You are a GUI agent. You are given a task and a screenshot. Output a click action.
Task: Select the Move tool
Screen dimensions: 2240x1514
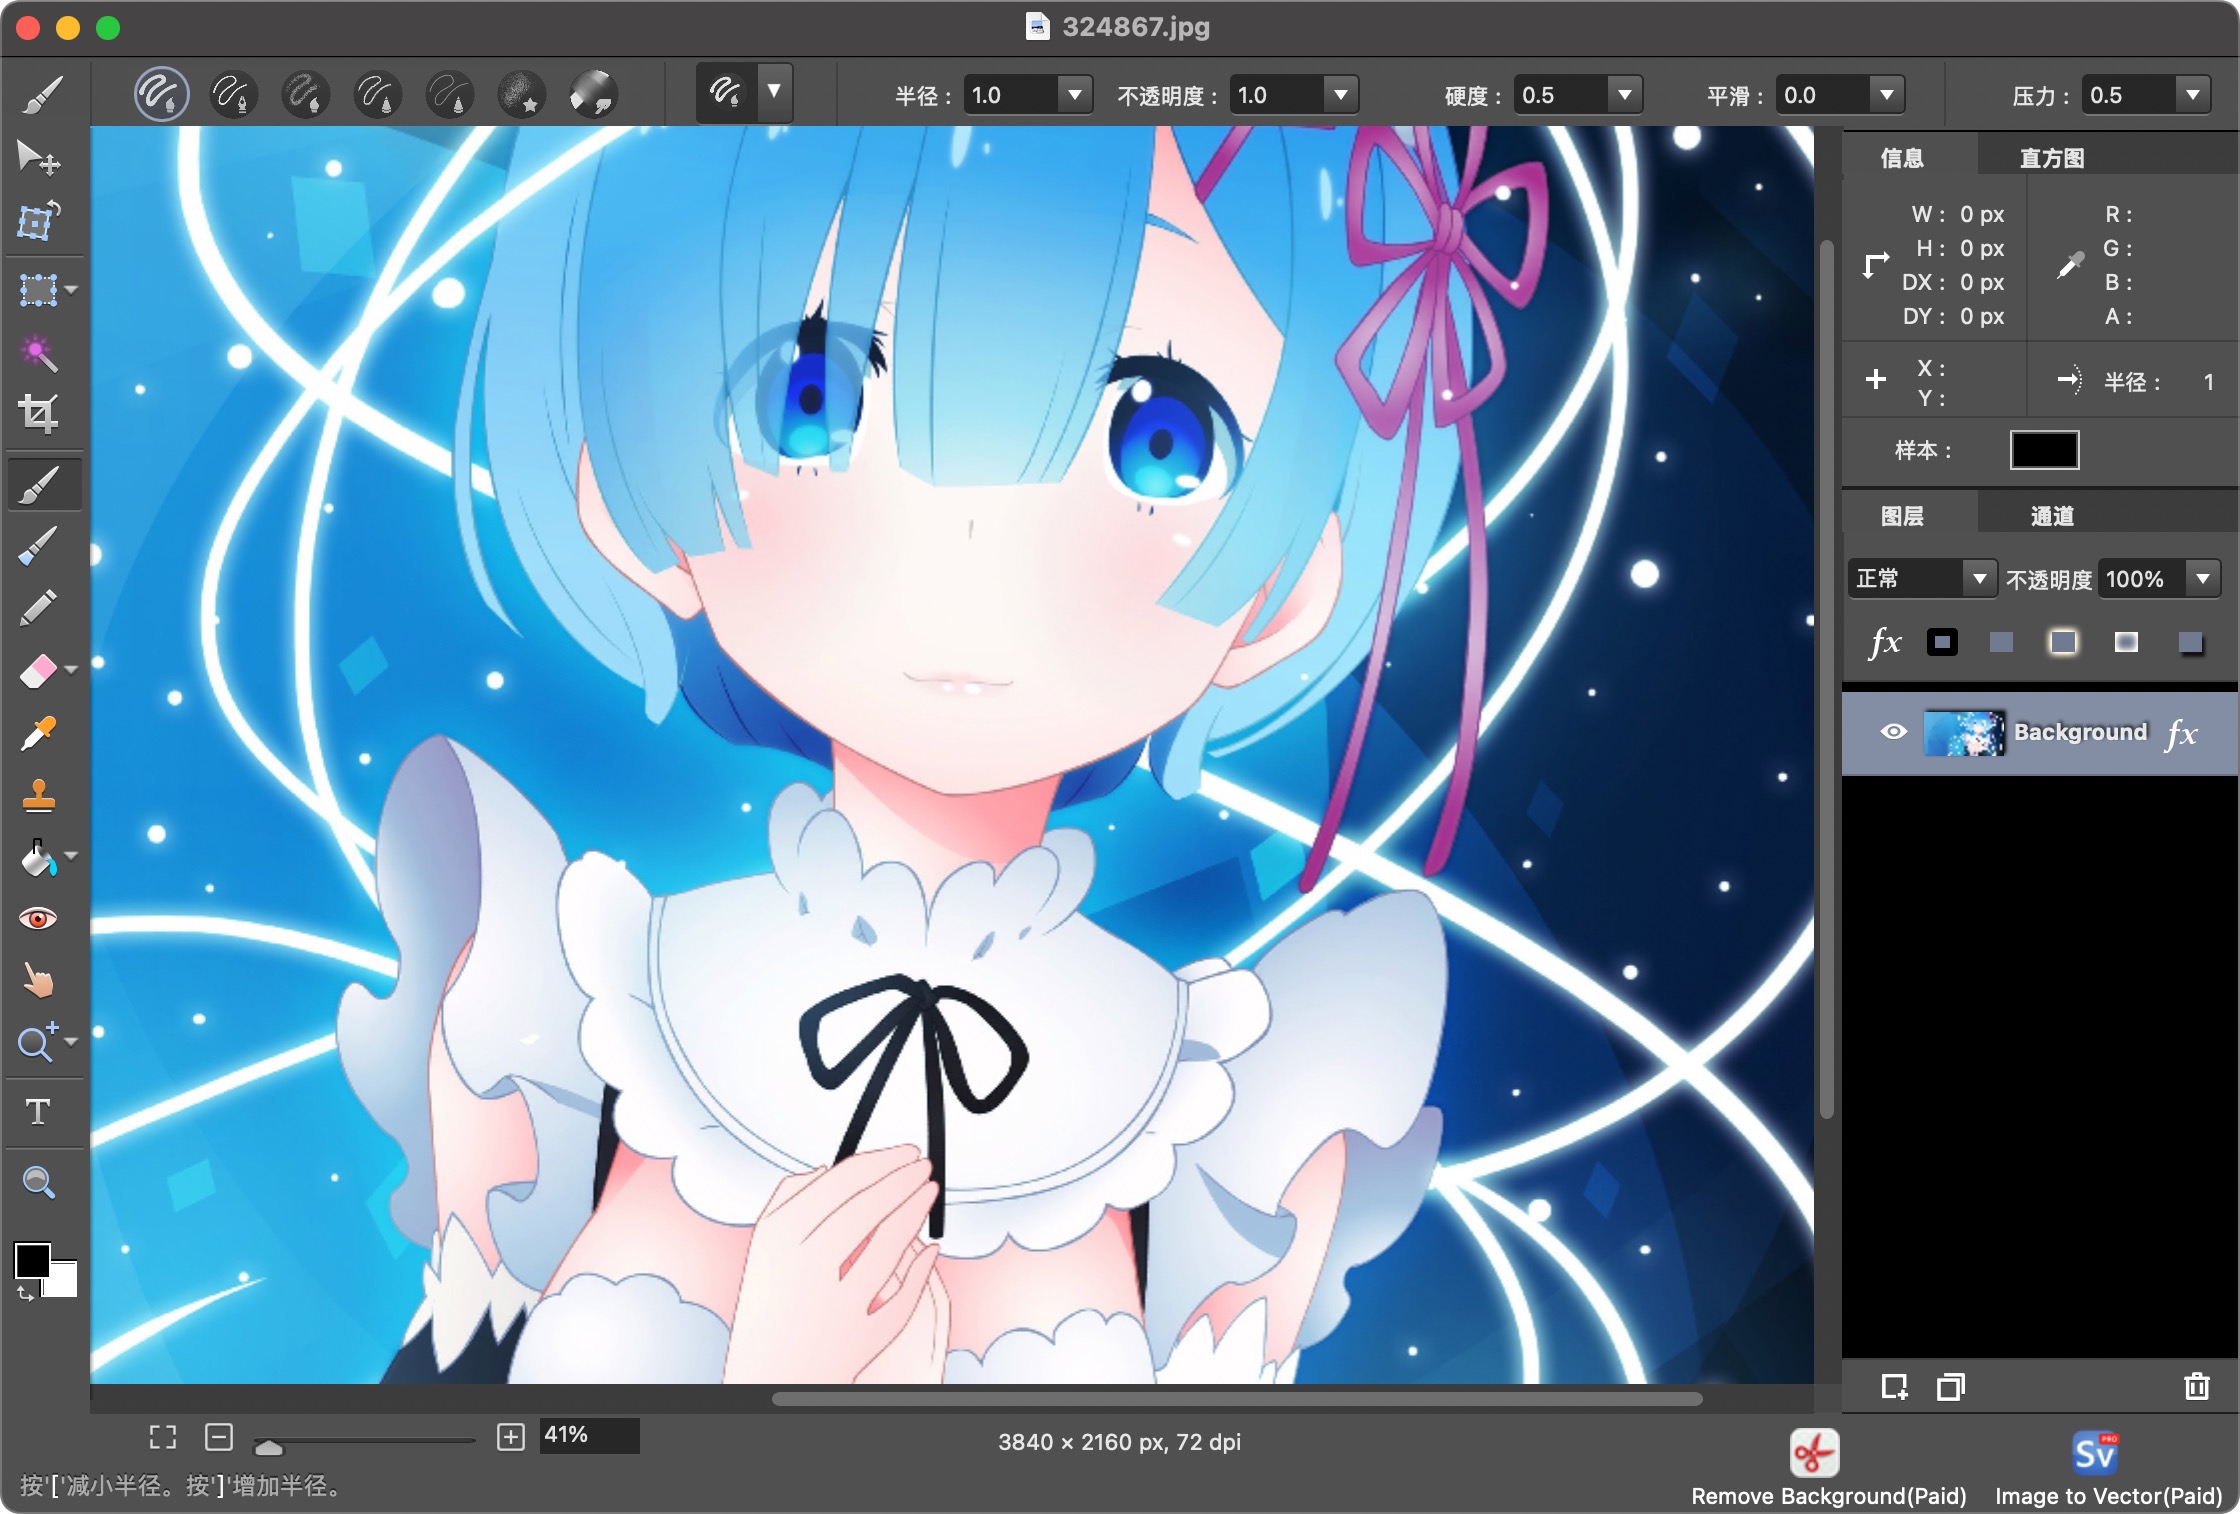click(x=39, y=158)
